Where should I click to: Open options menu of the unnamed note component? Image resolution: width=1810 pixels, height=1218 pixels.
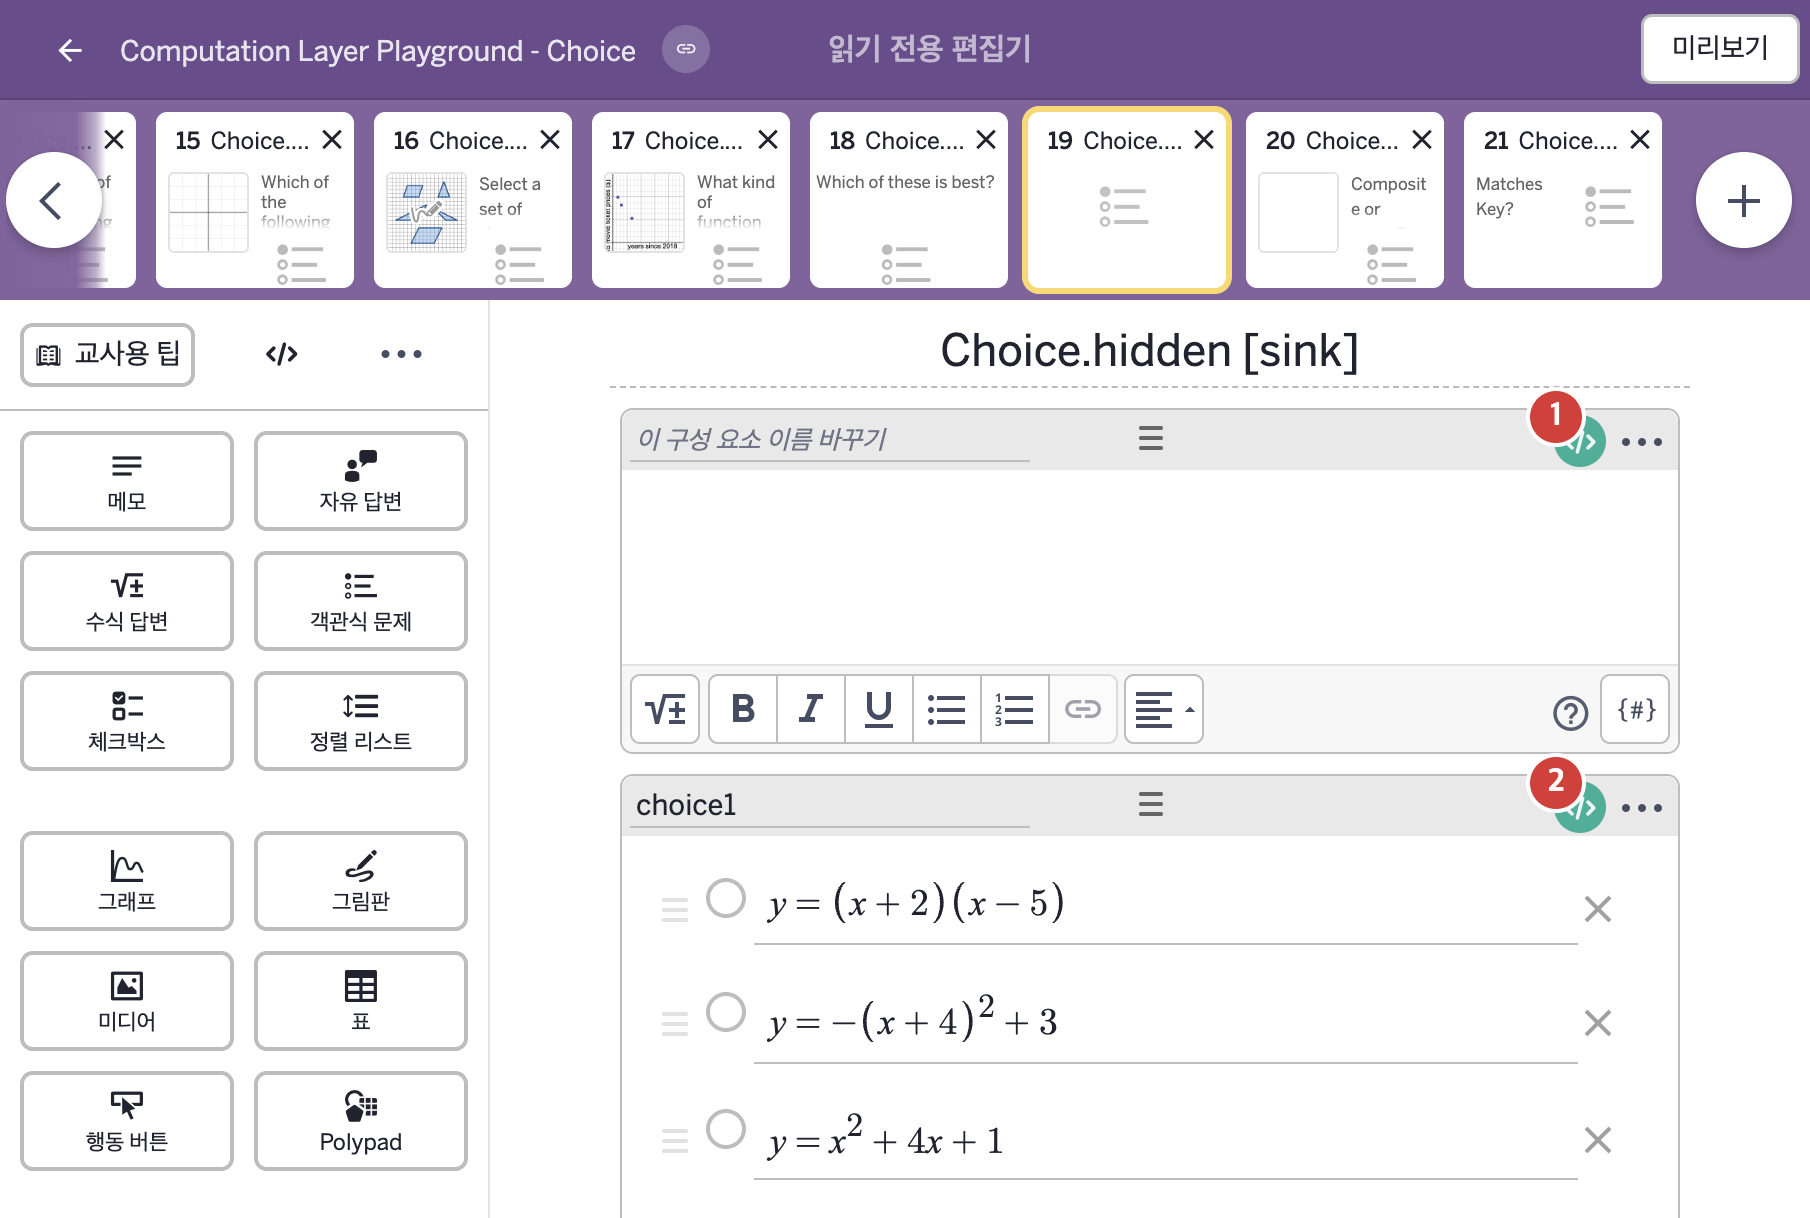tap(1642, 441)
